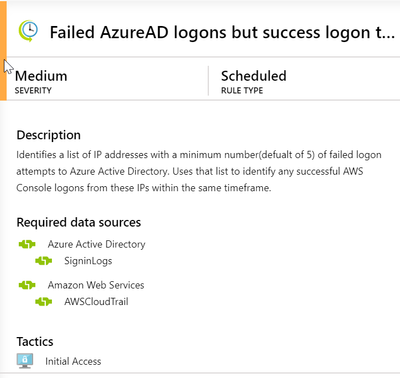Viewport: 400px width, 378px height.
Task: Click the Initial Access tactic label
Action: pos(73,361)
